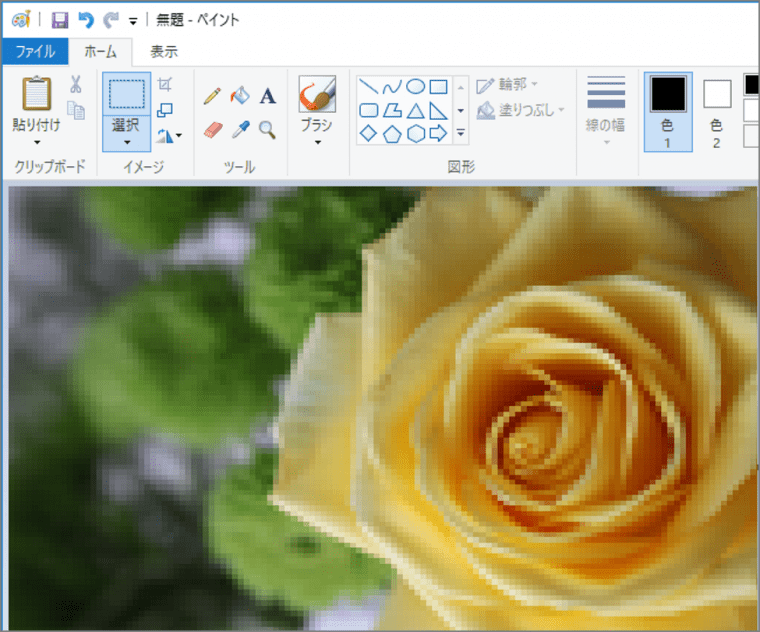Select the Magnifier tool
The height and width of the screenshot is (632, 760).
(267, 130)
